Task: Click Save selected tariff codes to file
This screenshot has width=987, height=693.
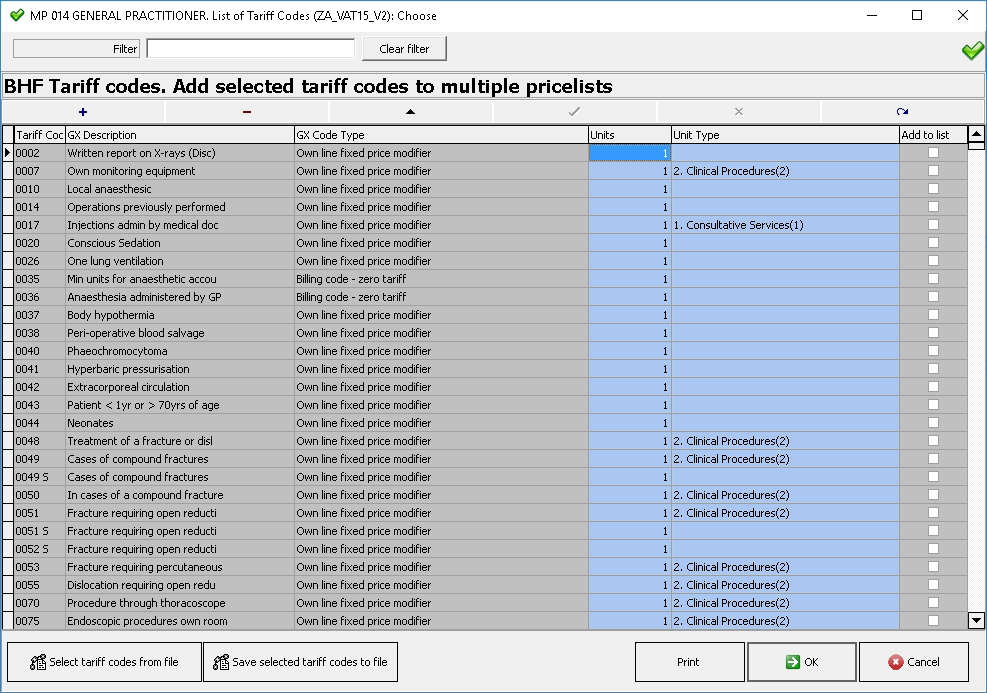Action: pyautogui.click(x=300, y=662)
